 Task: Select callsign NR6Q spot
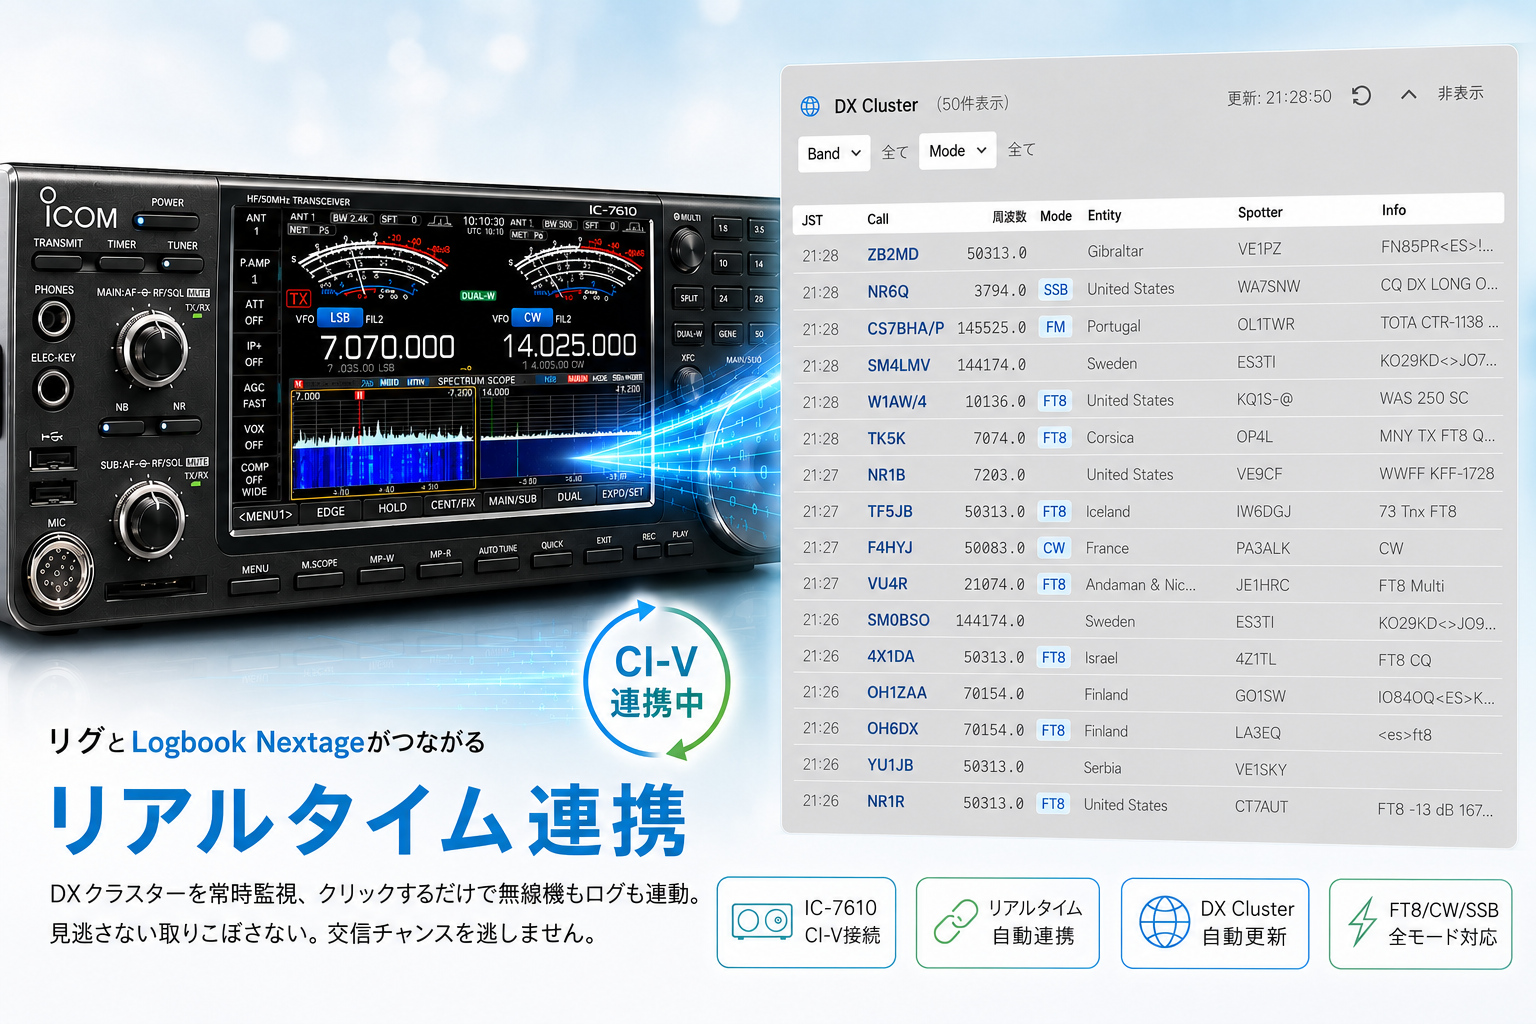pyautogui.click(x=888, y=292)
